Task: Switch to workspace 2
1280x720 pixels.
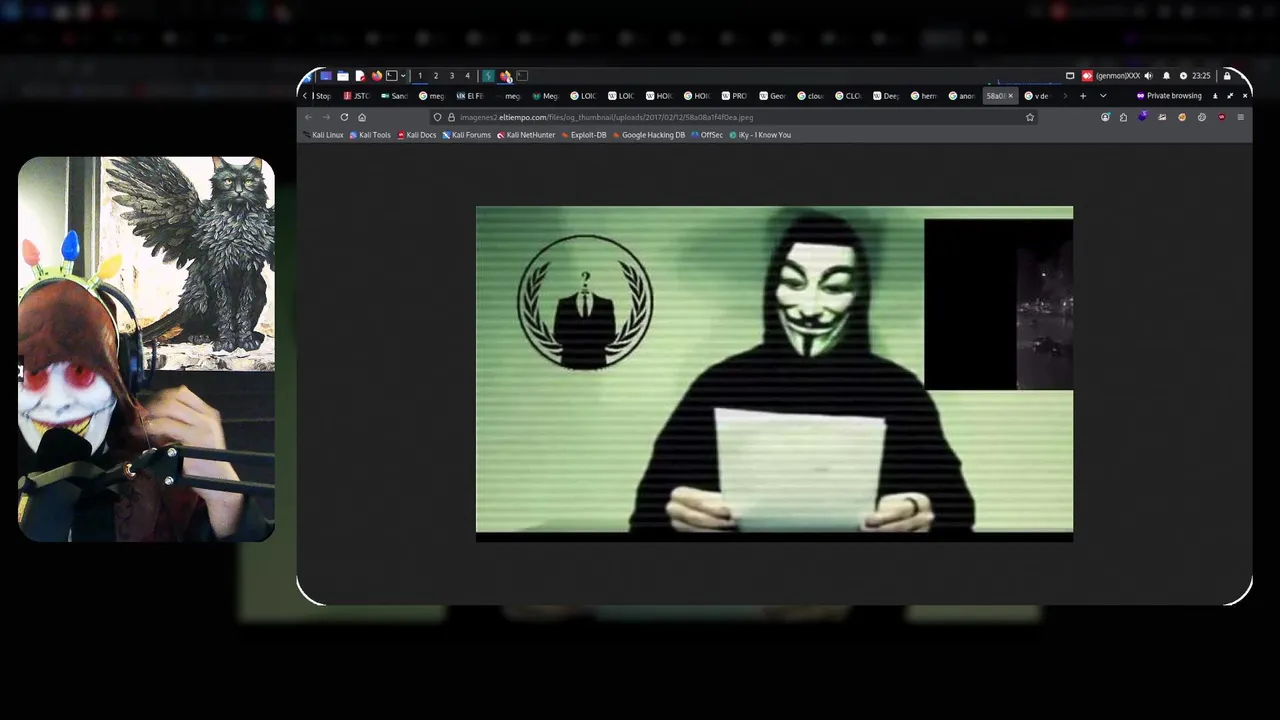Action: 436,76
